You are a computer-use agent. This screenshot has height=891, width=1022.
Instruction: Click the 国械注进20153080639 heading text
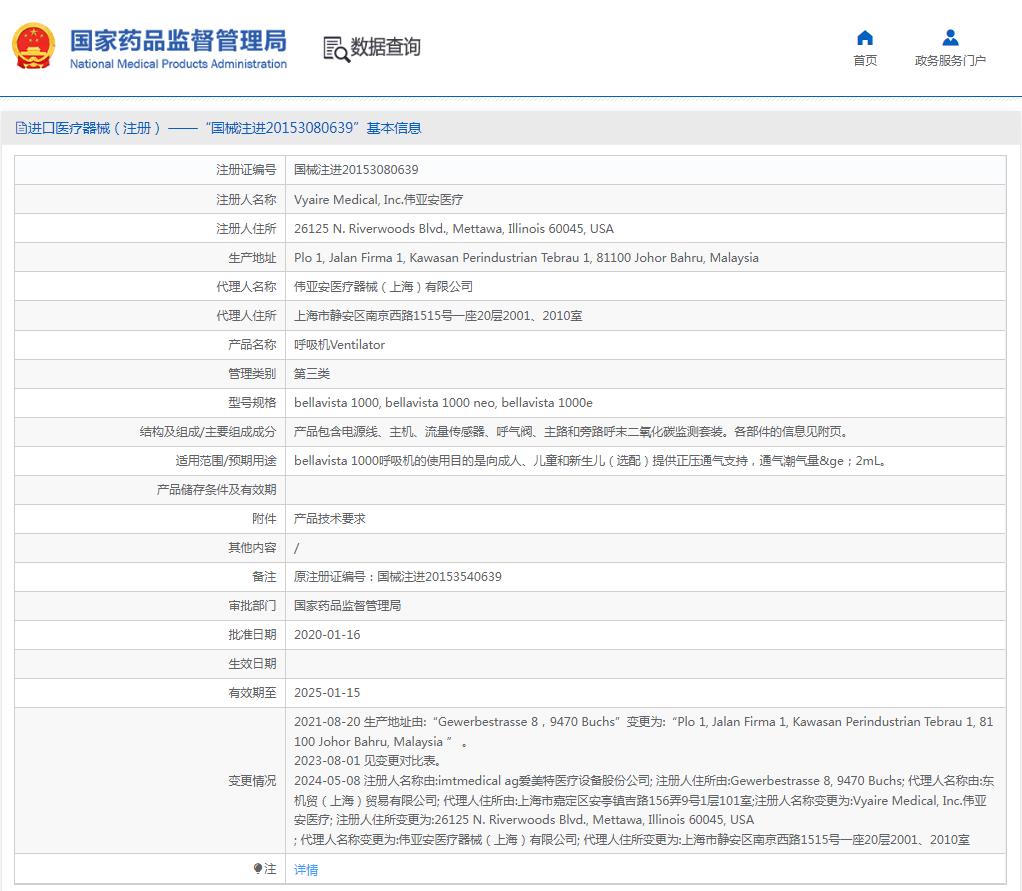283,128
